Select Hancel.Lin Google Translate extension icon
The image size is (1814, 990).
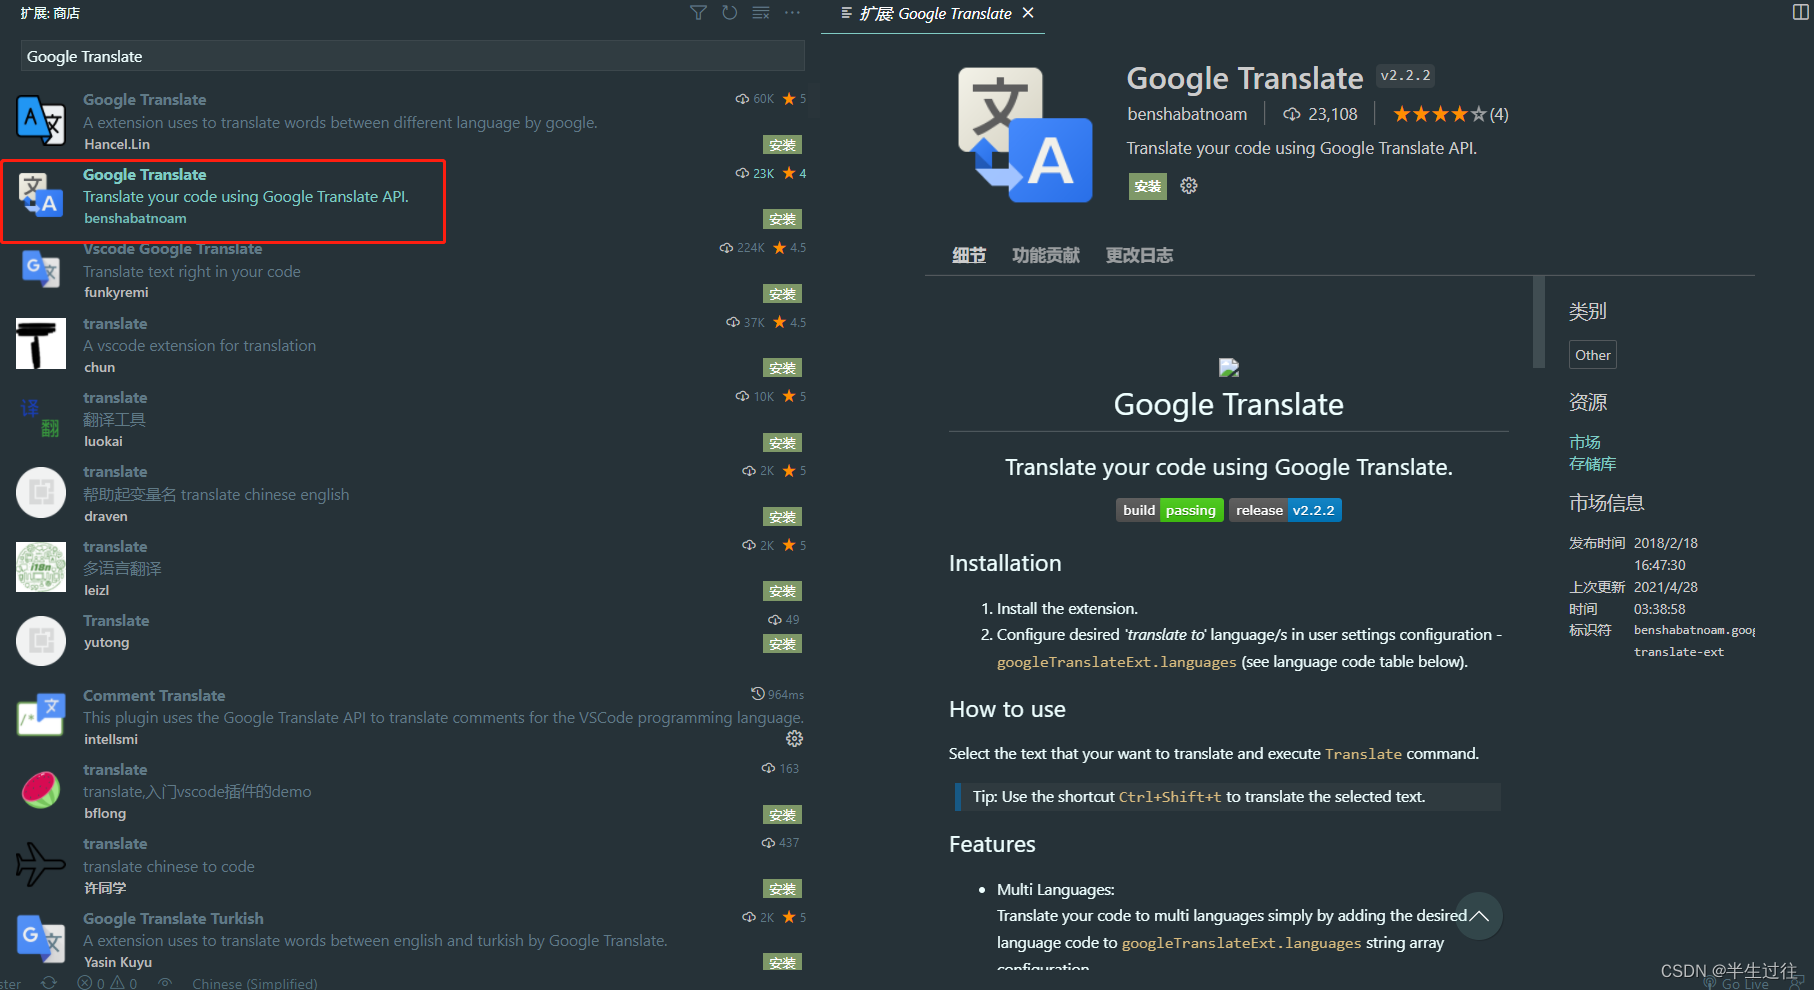pos(41,120)
